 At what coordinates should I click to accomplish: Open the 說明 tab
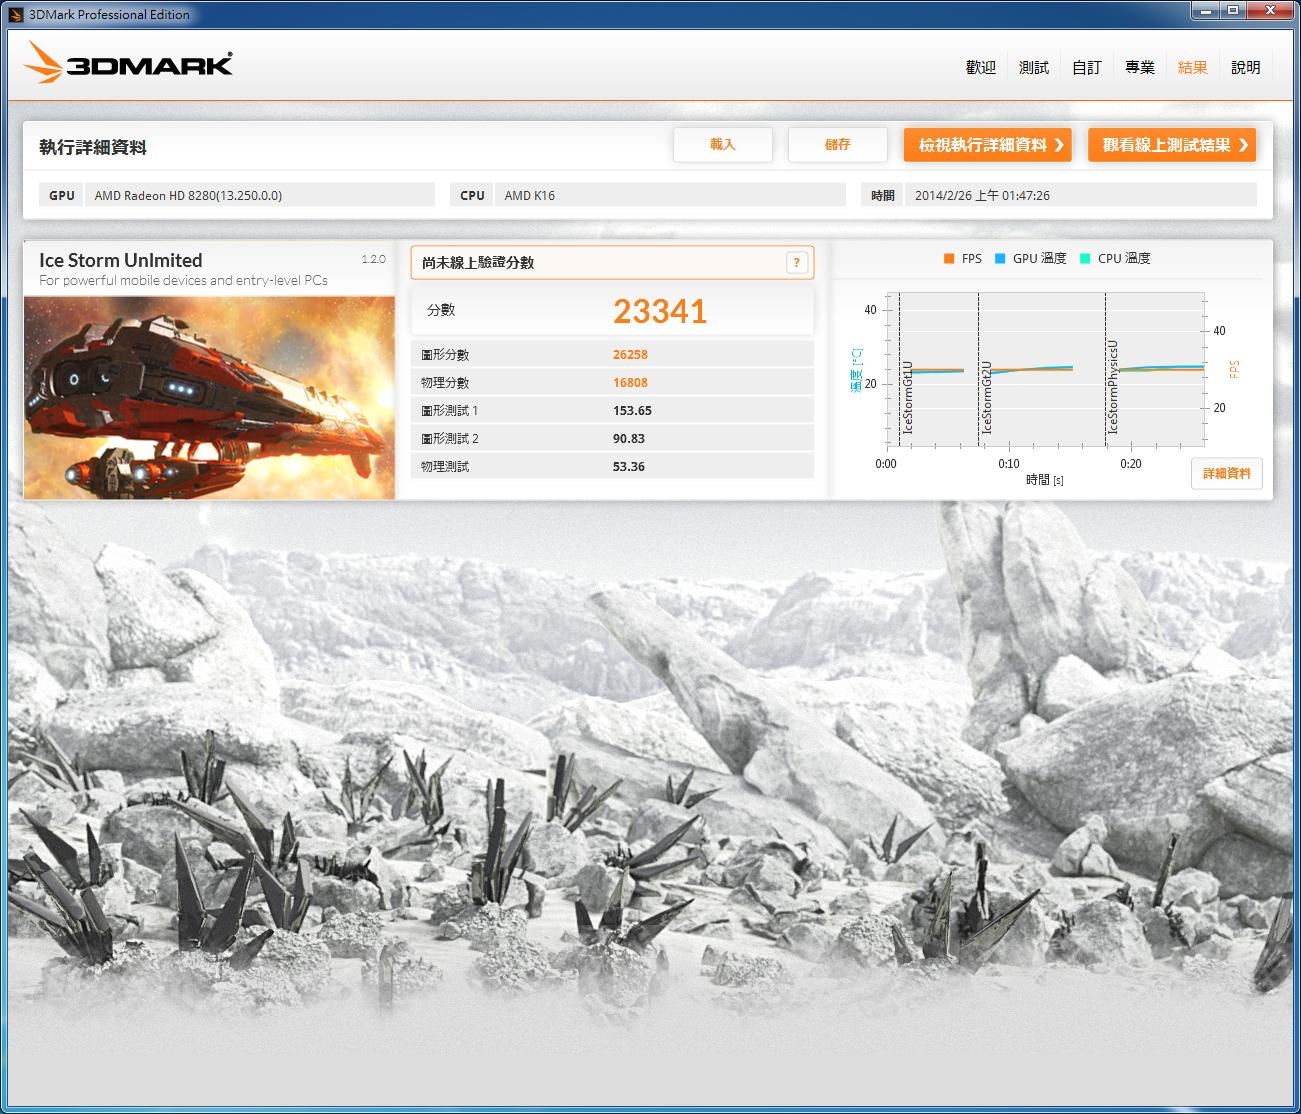[1246, 67]
